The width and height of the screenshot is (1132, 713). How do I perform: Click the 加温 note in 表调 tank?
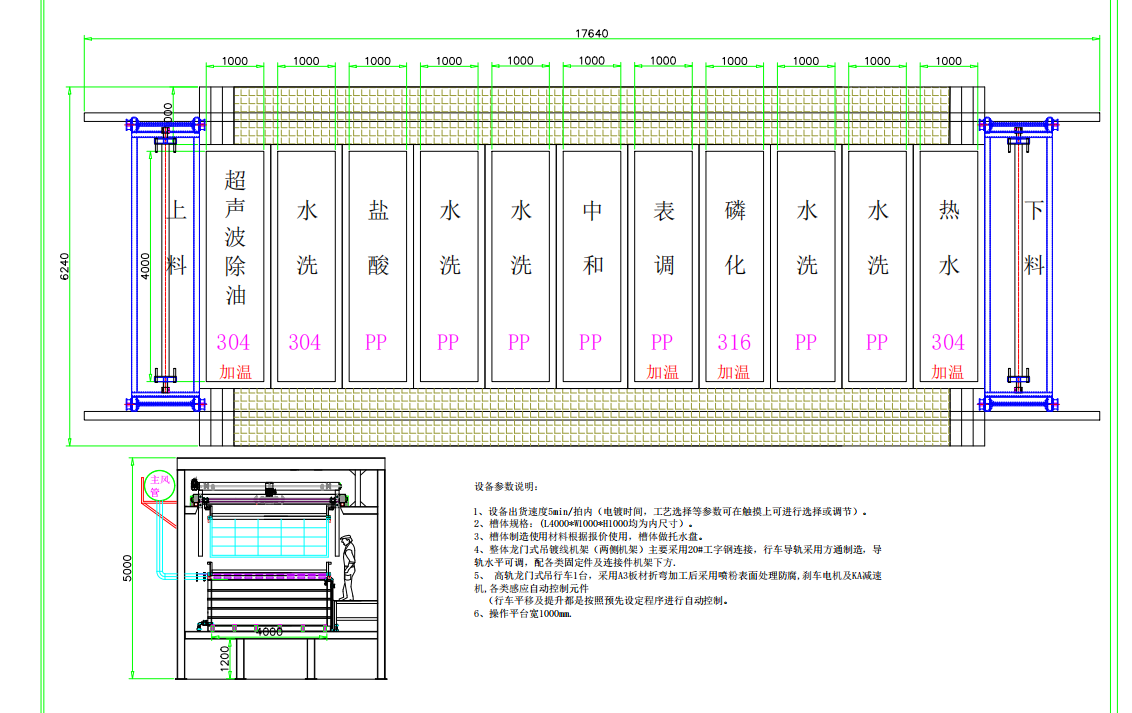[663, 372]
